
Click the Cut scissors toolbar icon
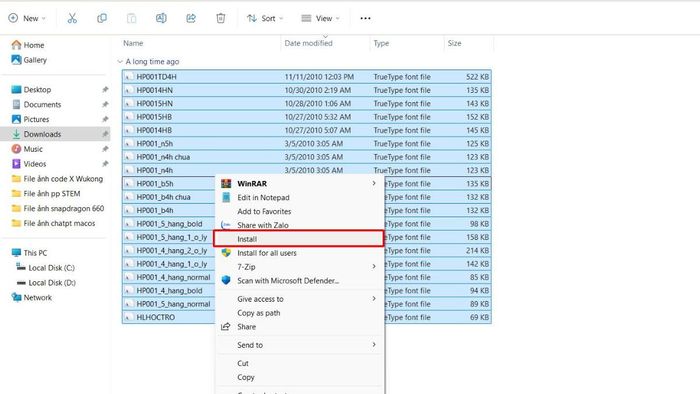pos(72,18)
